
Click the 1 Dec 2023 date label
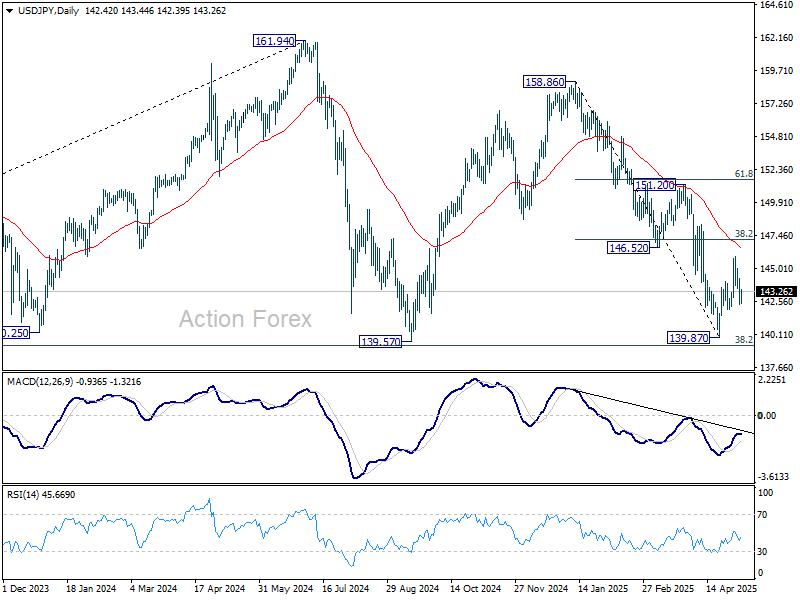click(28, 590)
